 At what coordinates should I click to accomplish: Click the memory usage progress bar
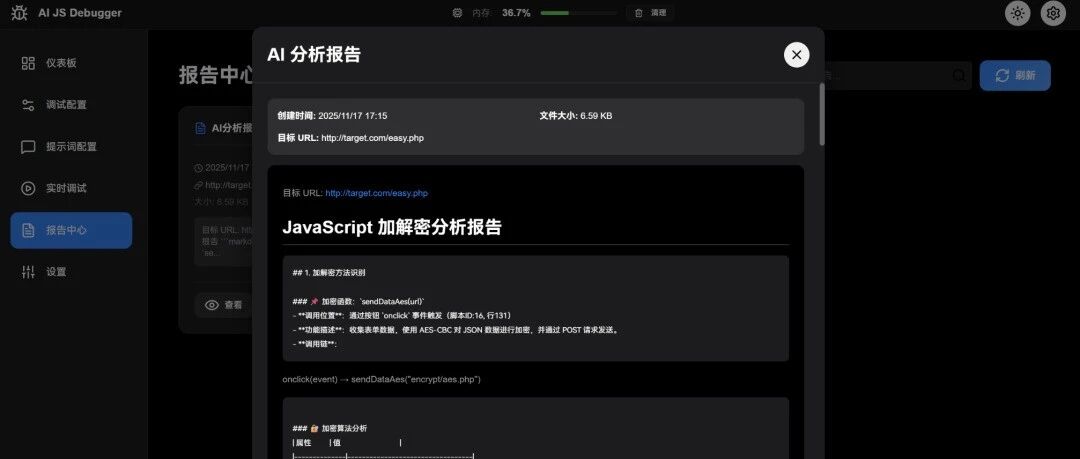[579, 13]
